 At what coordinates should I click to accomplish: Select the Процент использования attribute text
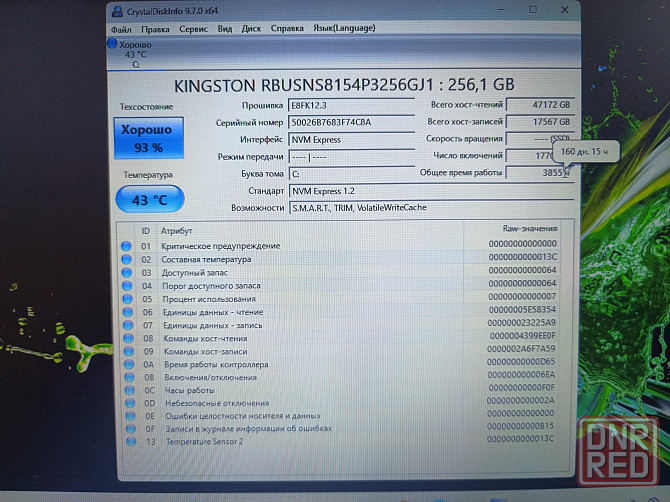[x=209, y=299]
